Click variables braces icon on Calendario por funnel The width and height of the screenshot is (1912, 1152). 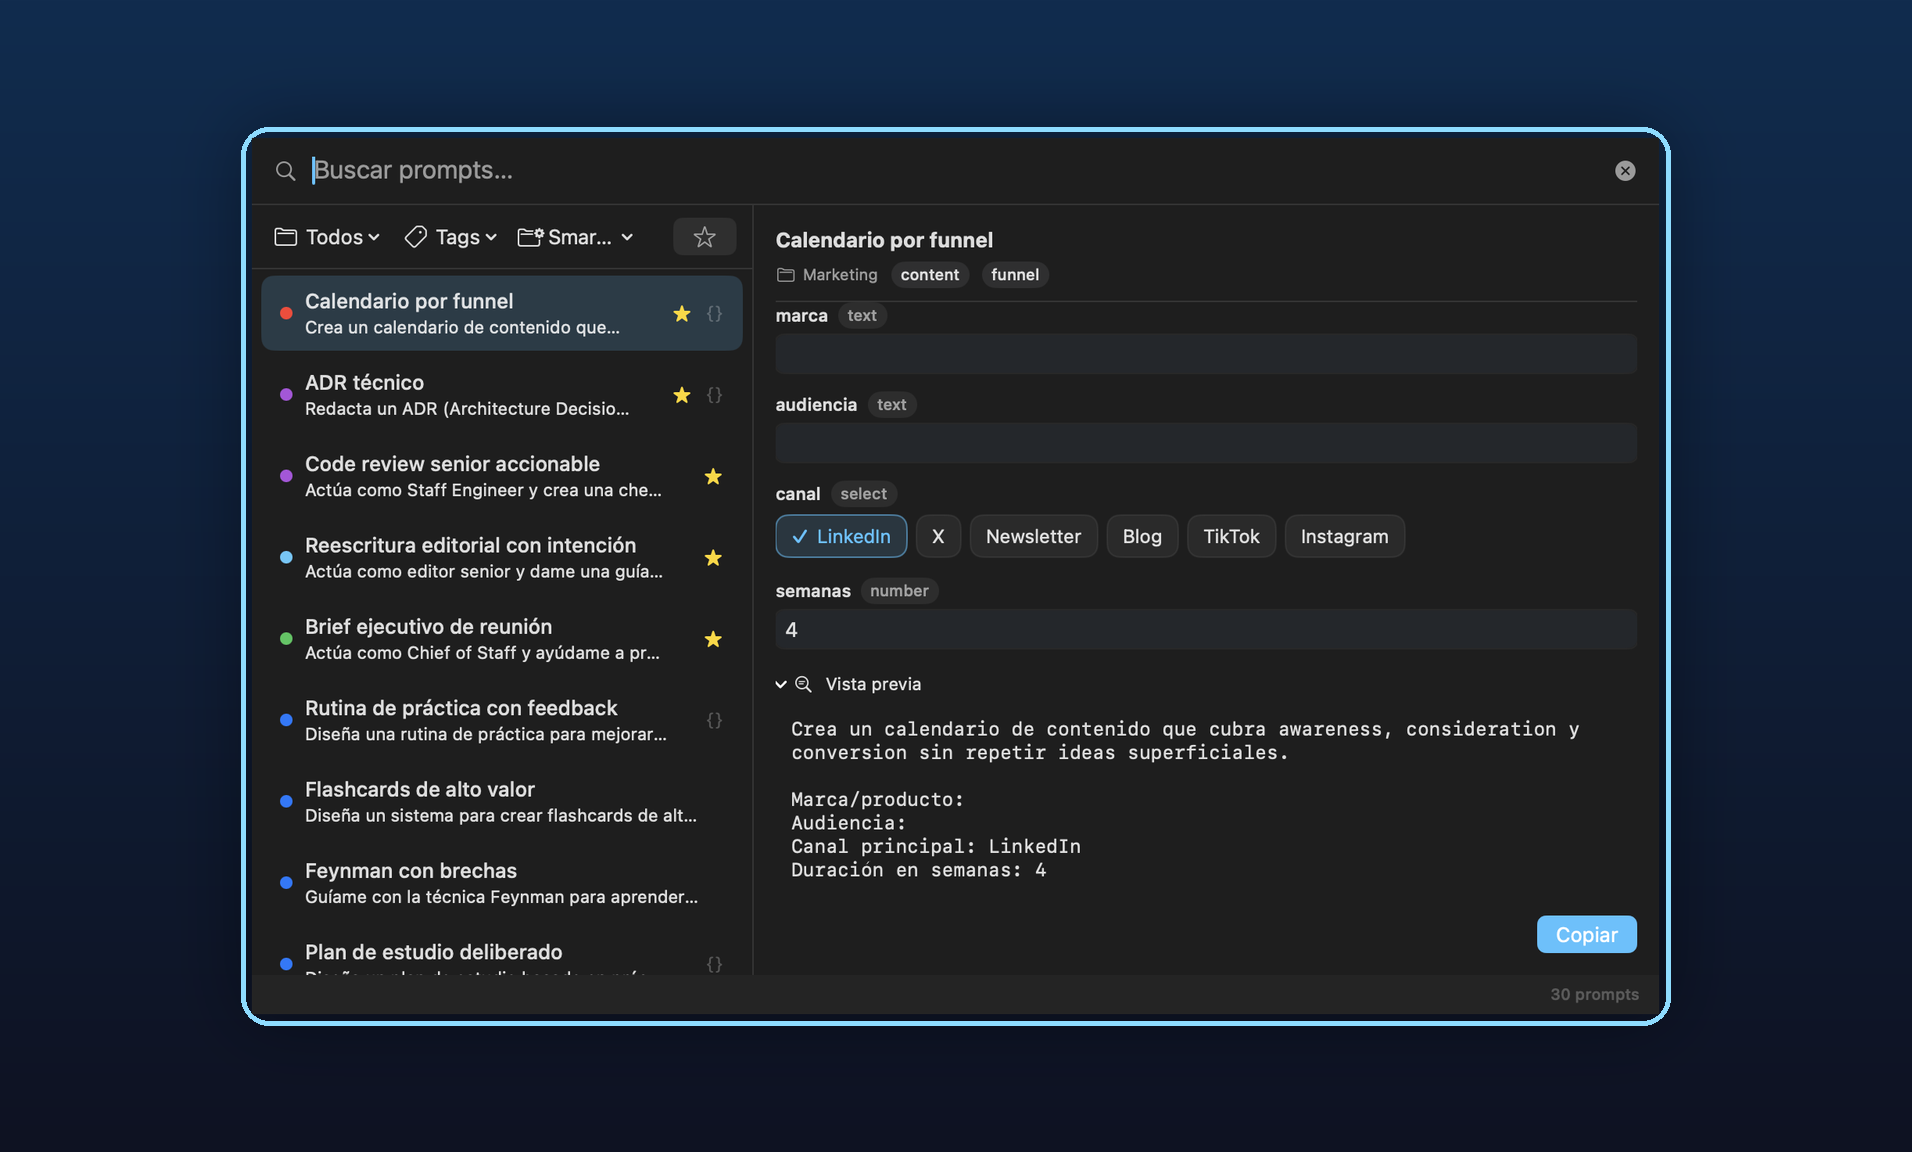(714, 314)
